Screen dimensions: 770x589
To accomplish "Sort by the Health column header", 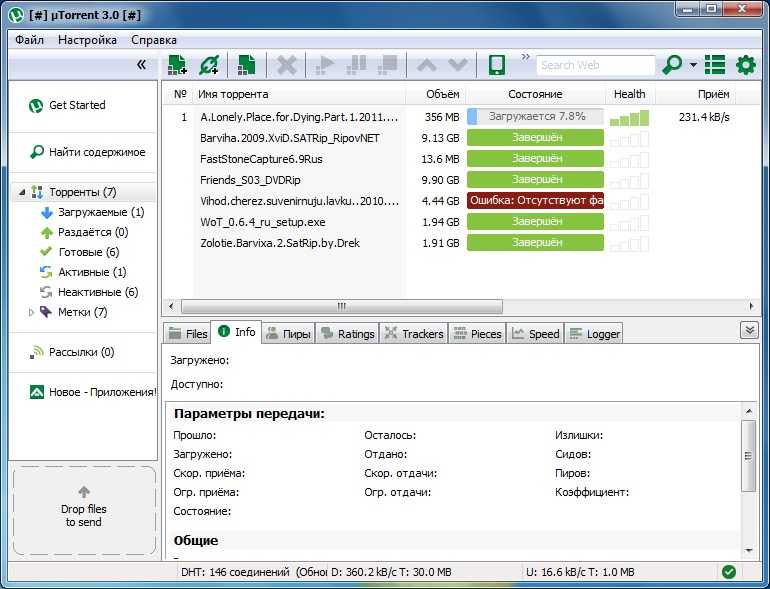I will [x=630, y=94].
